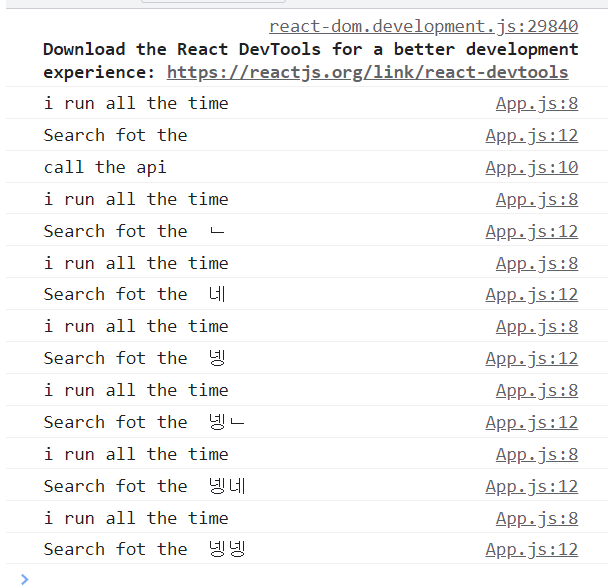Open App.js:12 link for 'Search fot the 넹네'
This screenshot has height=588, width=608.
tap(532, 486)
